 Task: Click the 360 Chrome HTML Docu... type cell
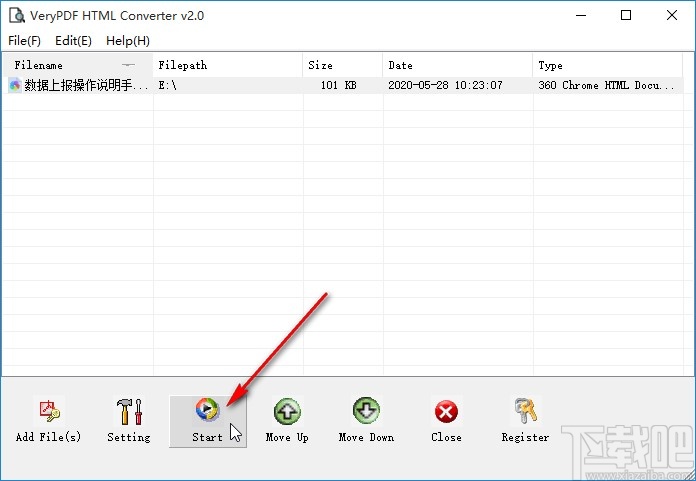[606, 85]
